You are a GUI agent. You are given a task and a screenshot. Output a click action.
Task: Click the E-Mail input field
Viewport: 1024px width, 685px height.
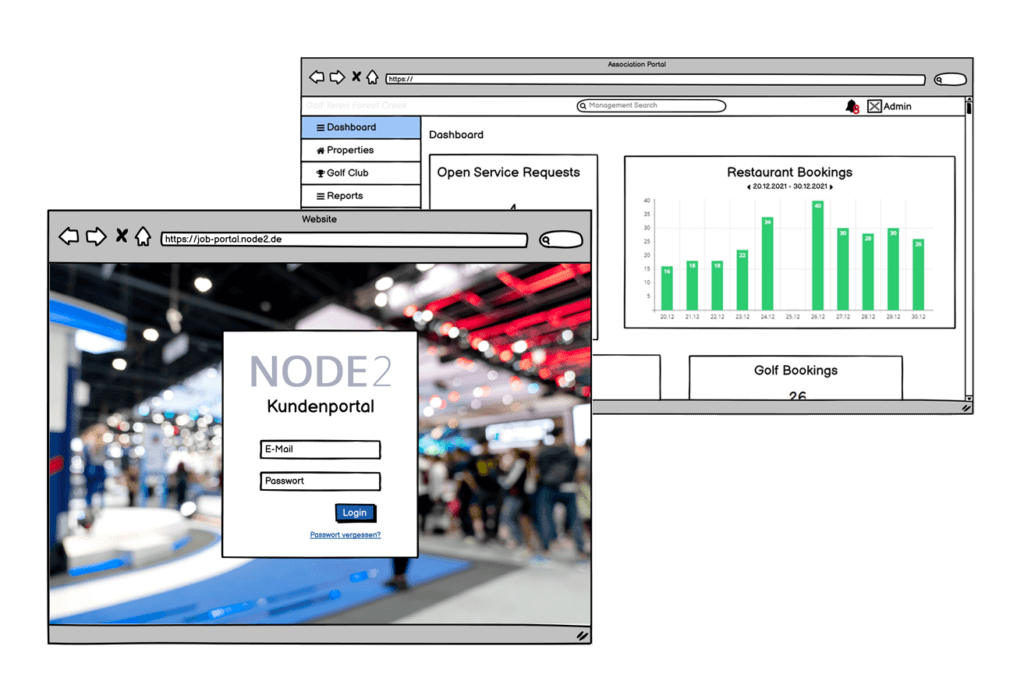(320, 449)
